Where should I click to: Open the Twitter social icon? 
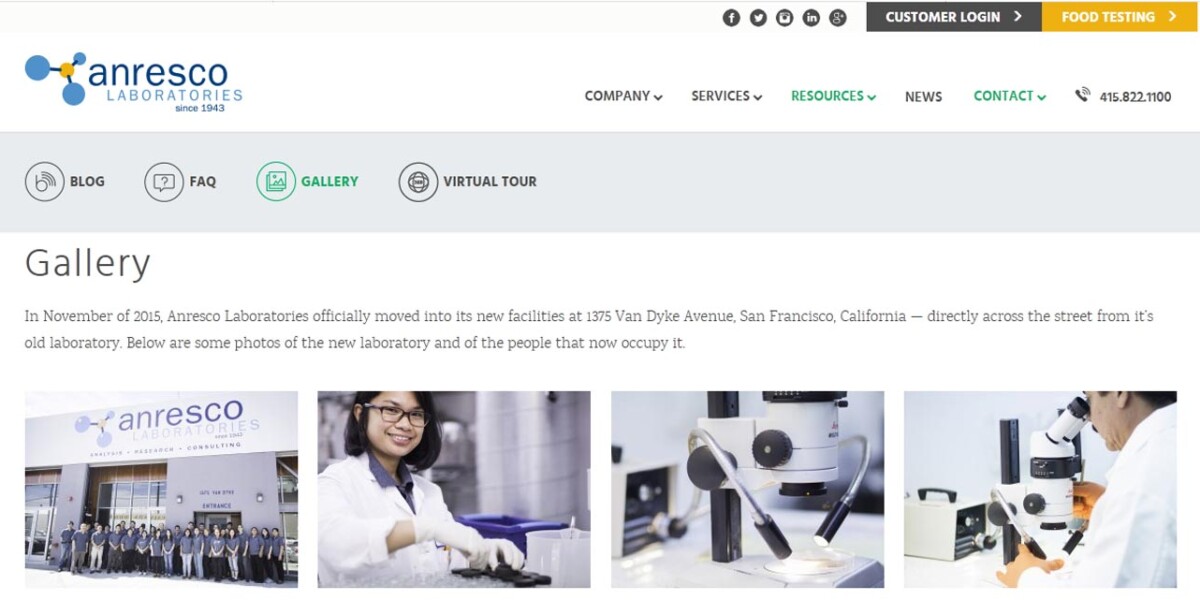tap(758, 17)
